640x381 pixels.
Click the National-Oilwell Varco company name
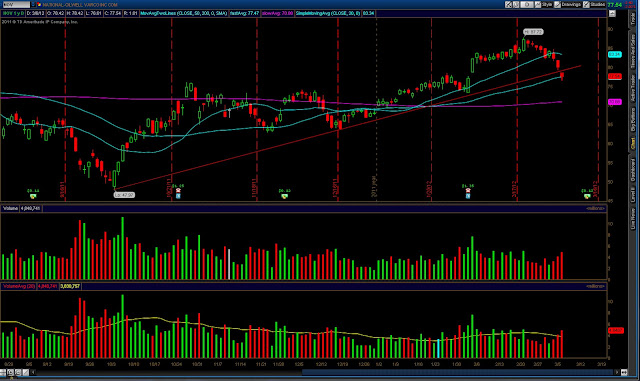click(80, 5)
